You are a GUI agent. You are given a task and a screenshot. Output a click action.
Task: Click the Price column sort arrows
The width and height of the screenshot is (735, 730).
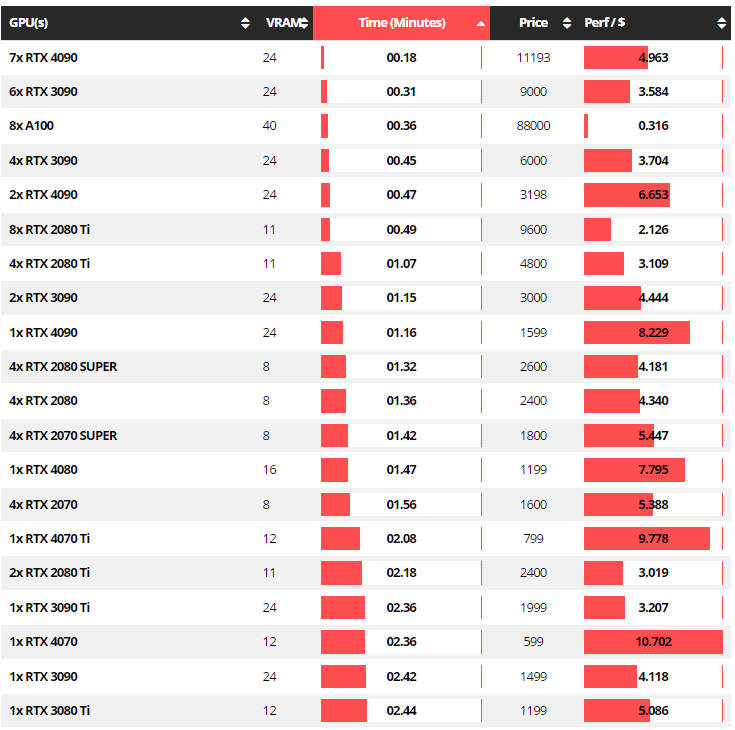click(x=567, y=23)
